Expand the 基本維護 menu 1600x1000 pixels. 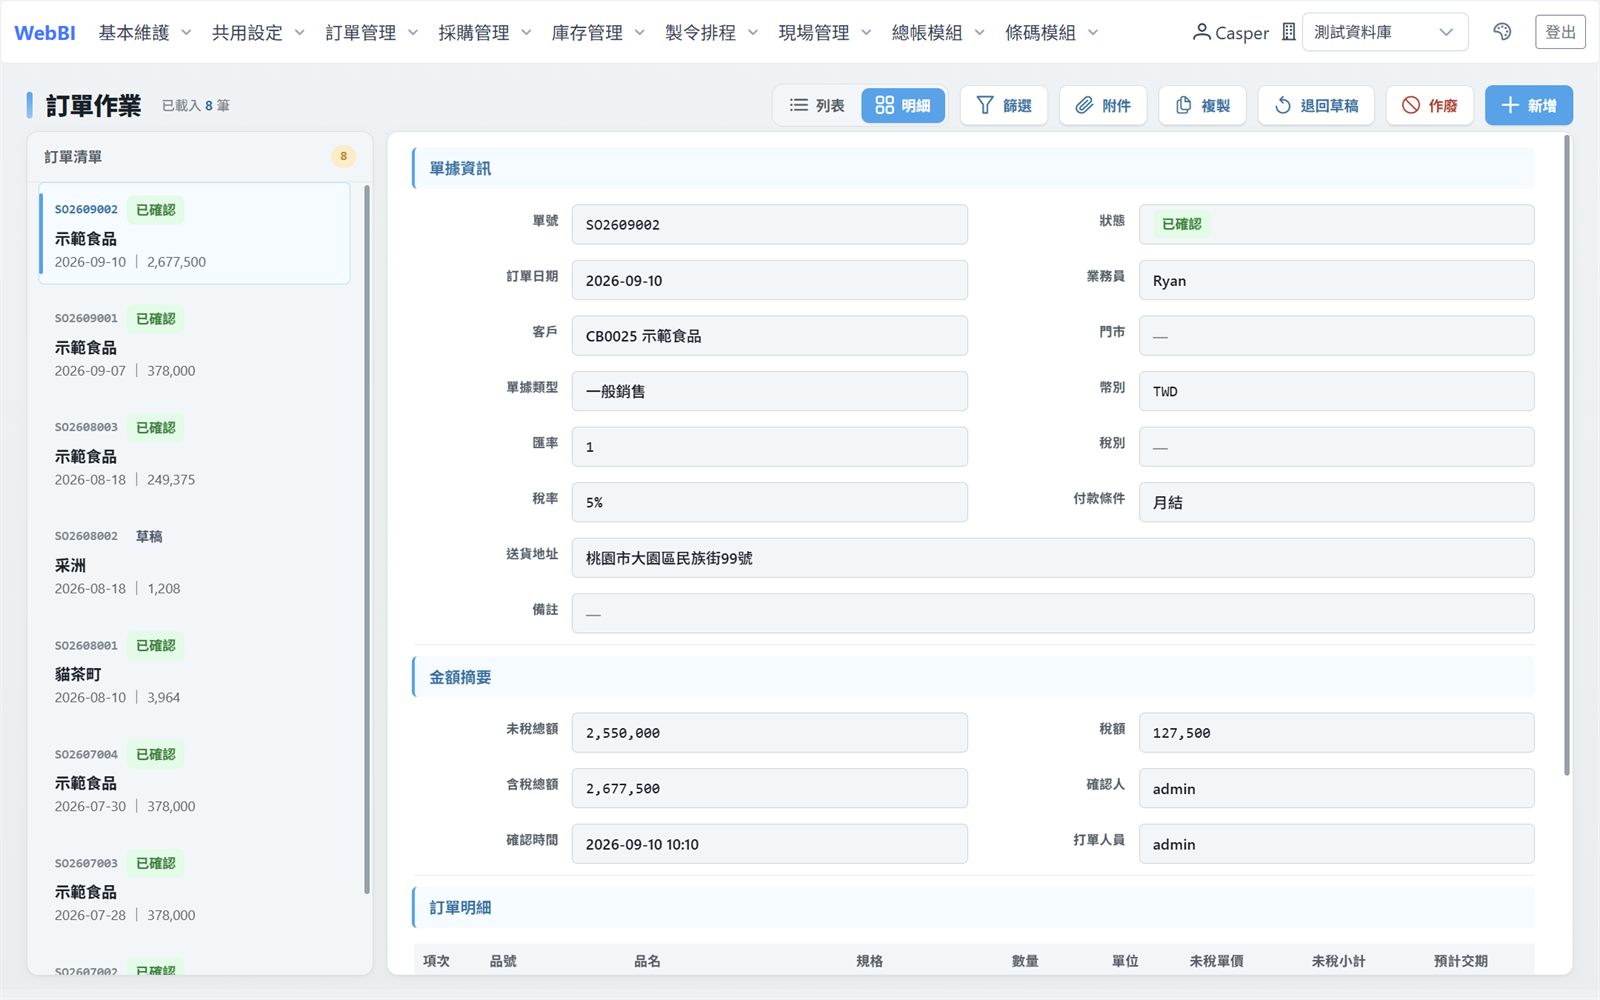pos(144,33)
